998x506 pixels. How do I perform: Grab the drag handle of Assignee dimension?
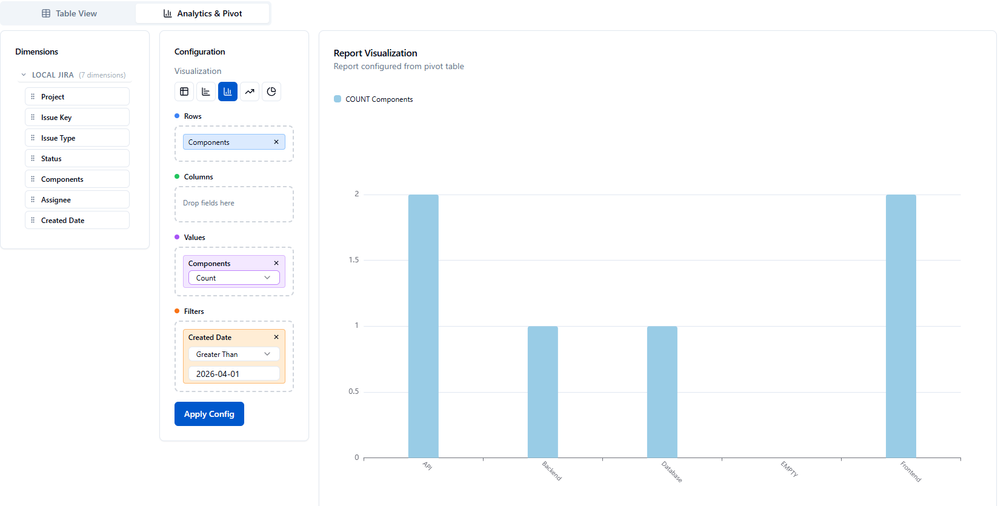(33, 200)
